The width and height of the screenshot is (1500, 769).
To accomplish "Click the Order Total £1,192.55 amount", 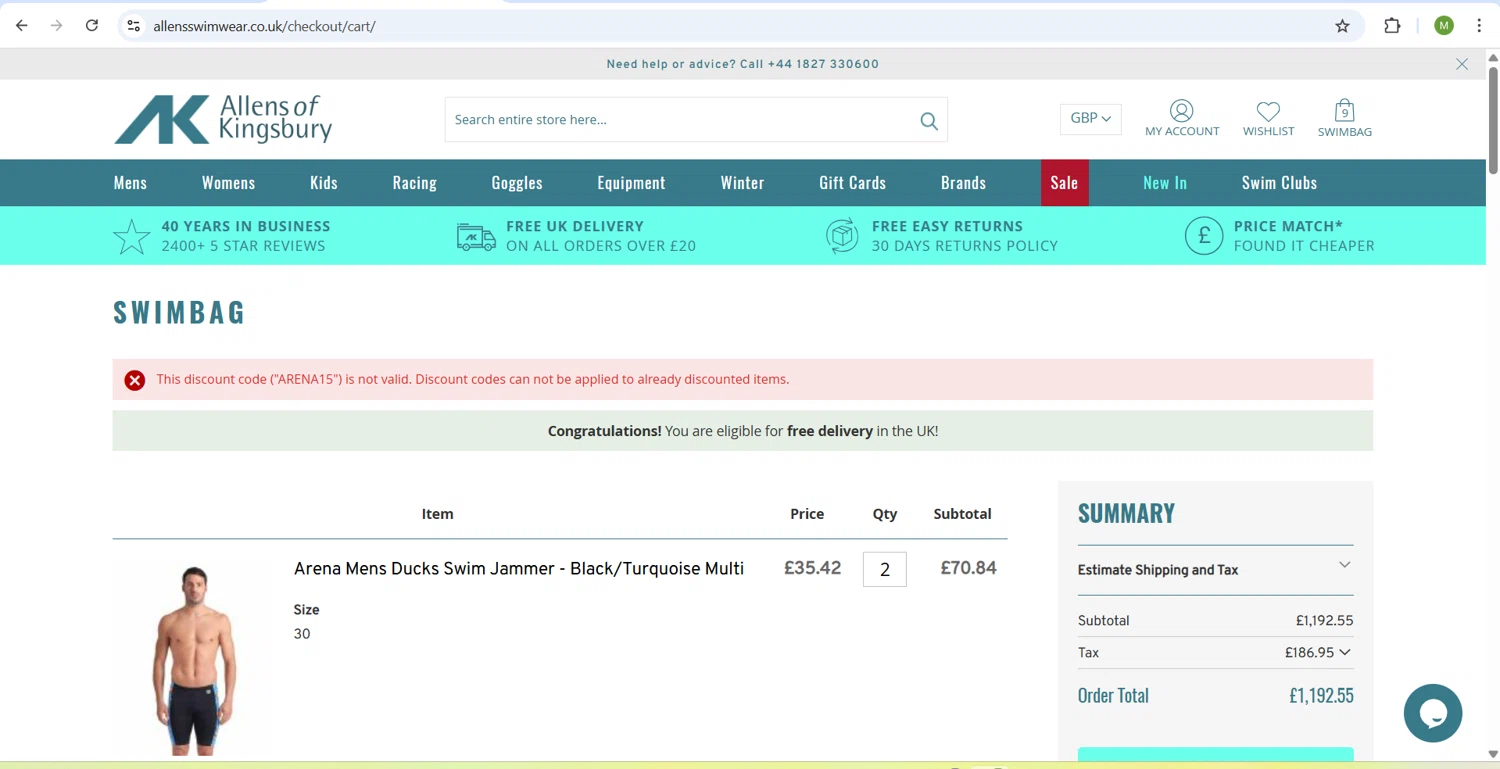I will pyautogui.click(x=1321, y=695).
